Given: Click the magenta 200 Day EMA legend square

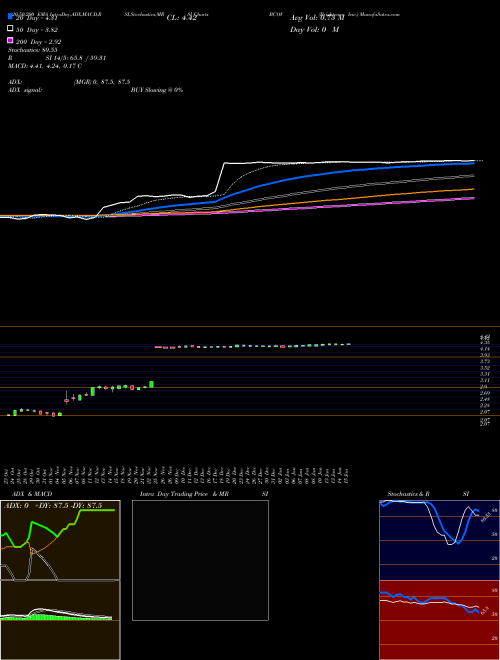Looking at the screenshot, I should pos(10,40).
